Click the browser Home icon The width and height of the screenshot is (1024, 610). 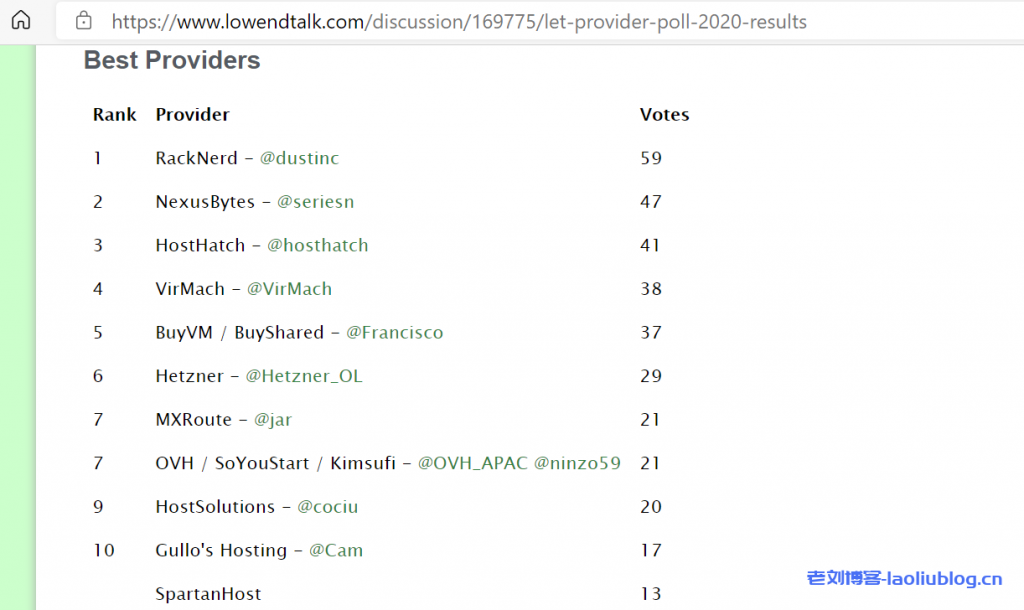coord(21,21)
